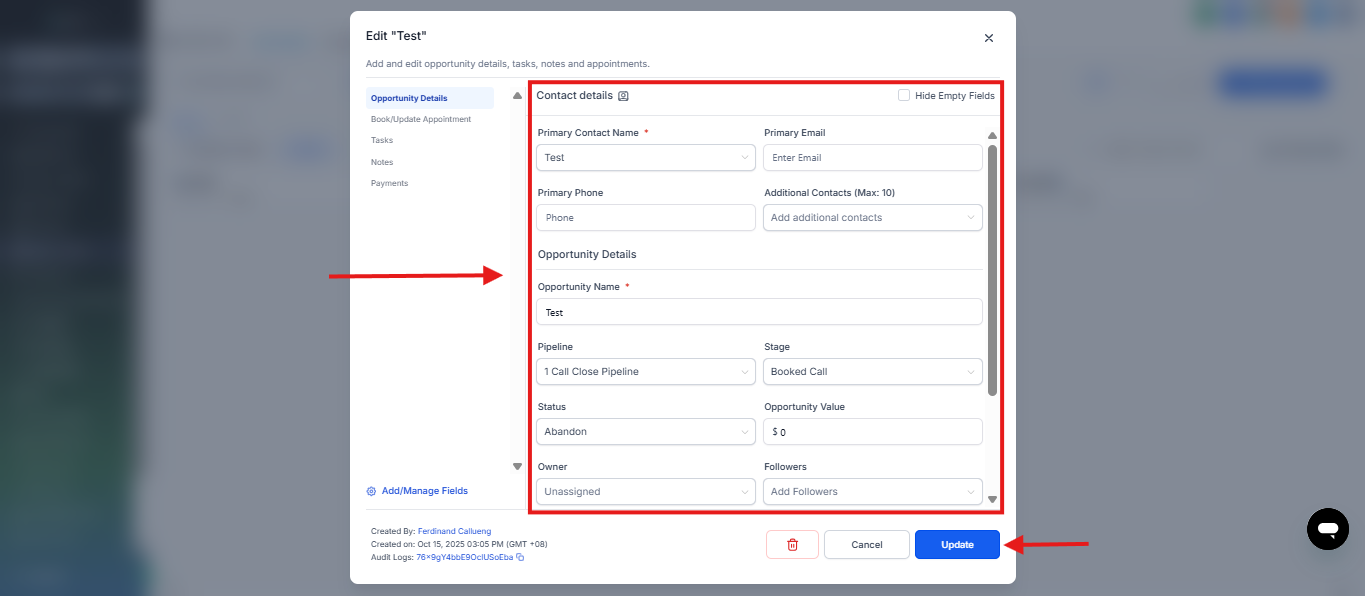Screen dimensions: 1365x596
Task: Click the red trash delete icon
Action: (792, 544)
